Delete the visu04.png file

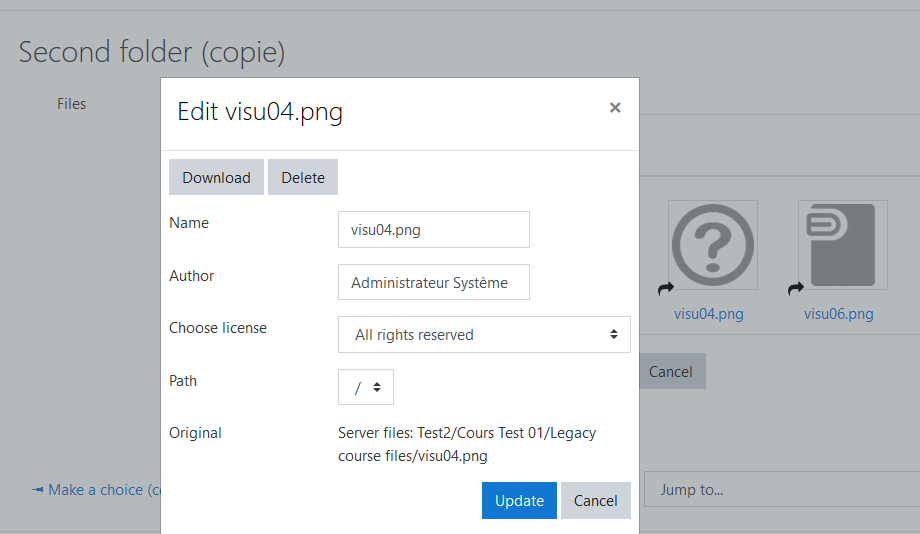point(303,177)
